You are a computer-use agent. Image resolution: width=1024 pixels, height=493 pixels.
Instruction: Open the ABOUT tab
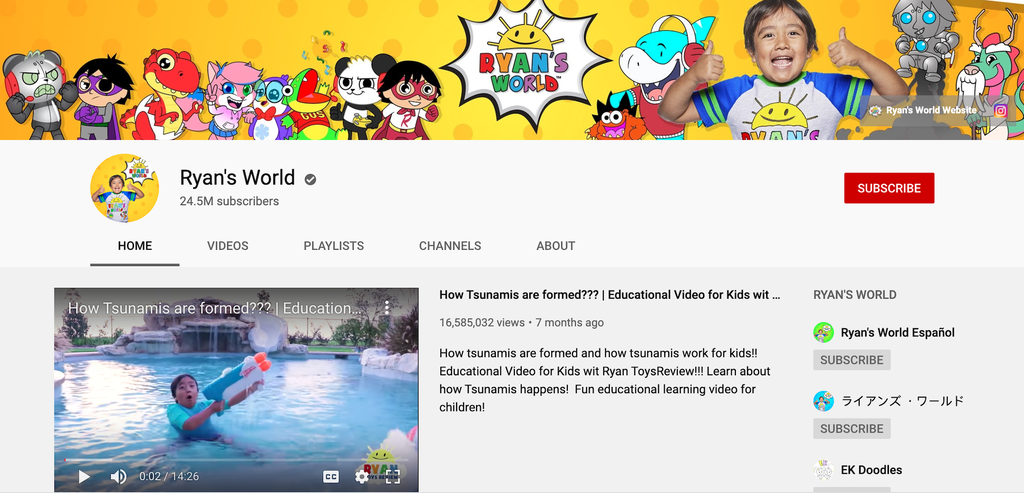tap(556, 246)
